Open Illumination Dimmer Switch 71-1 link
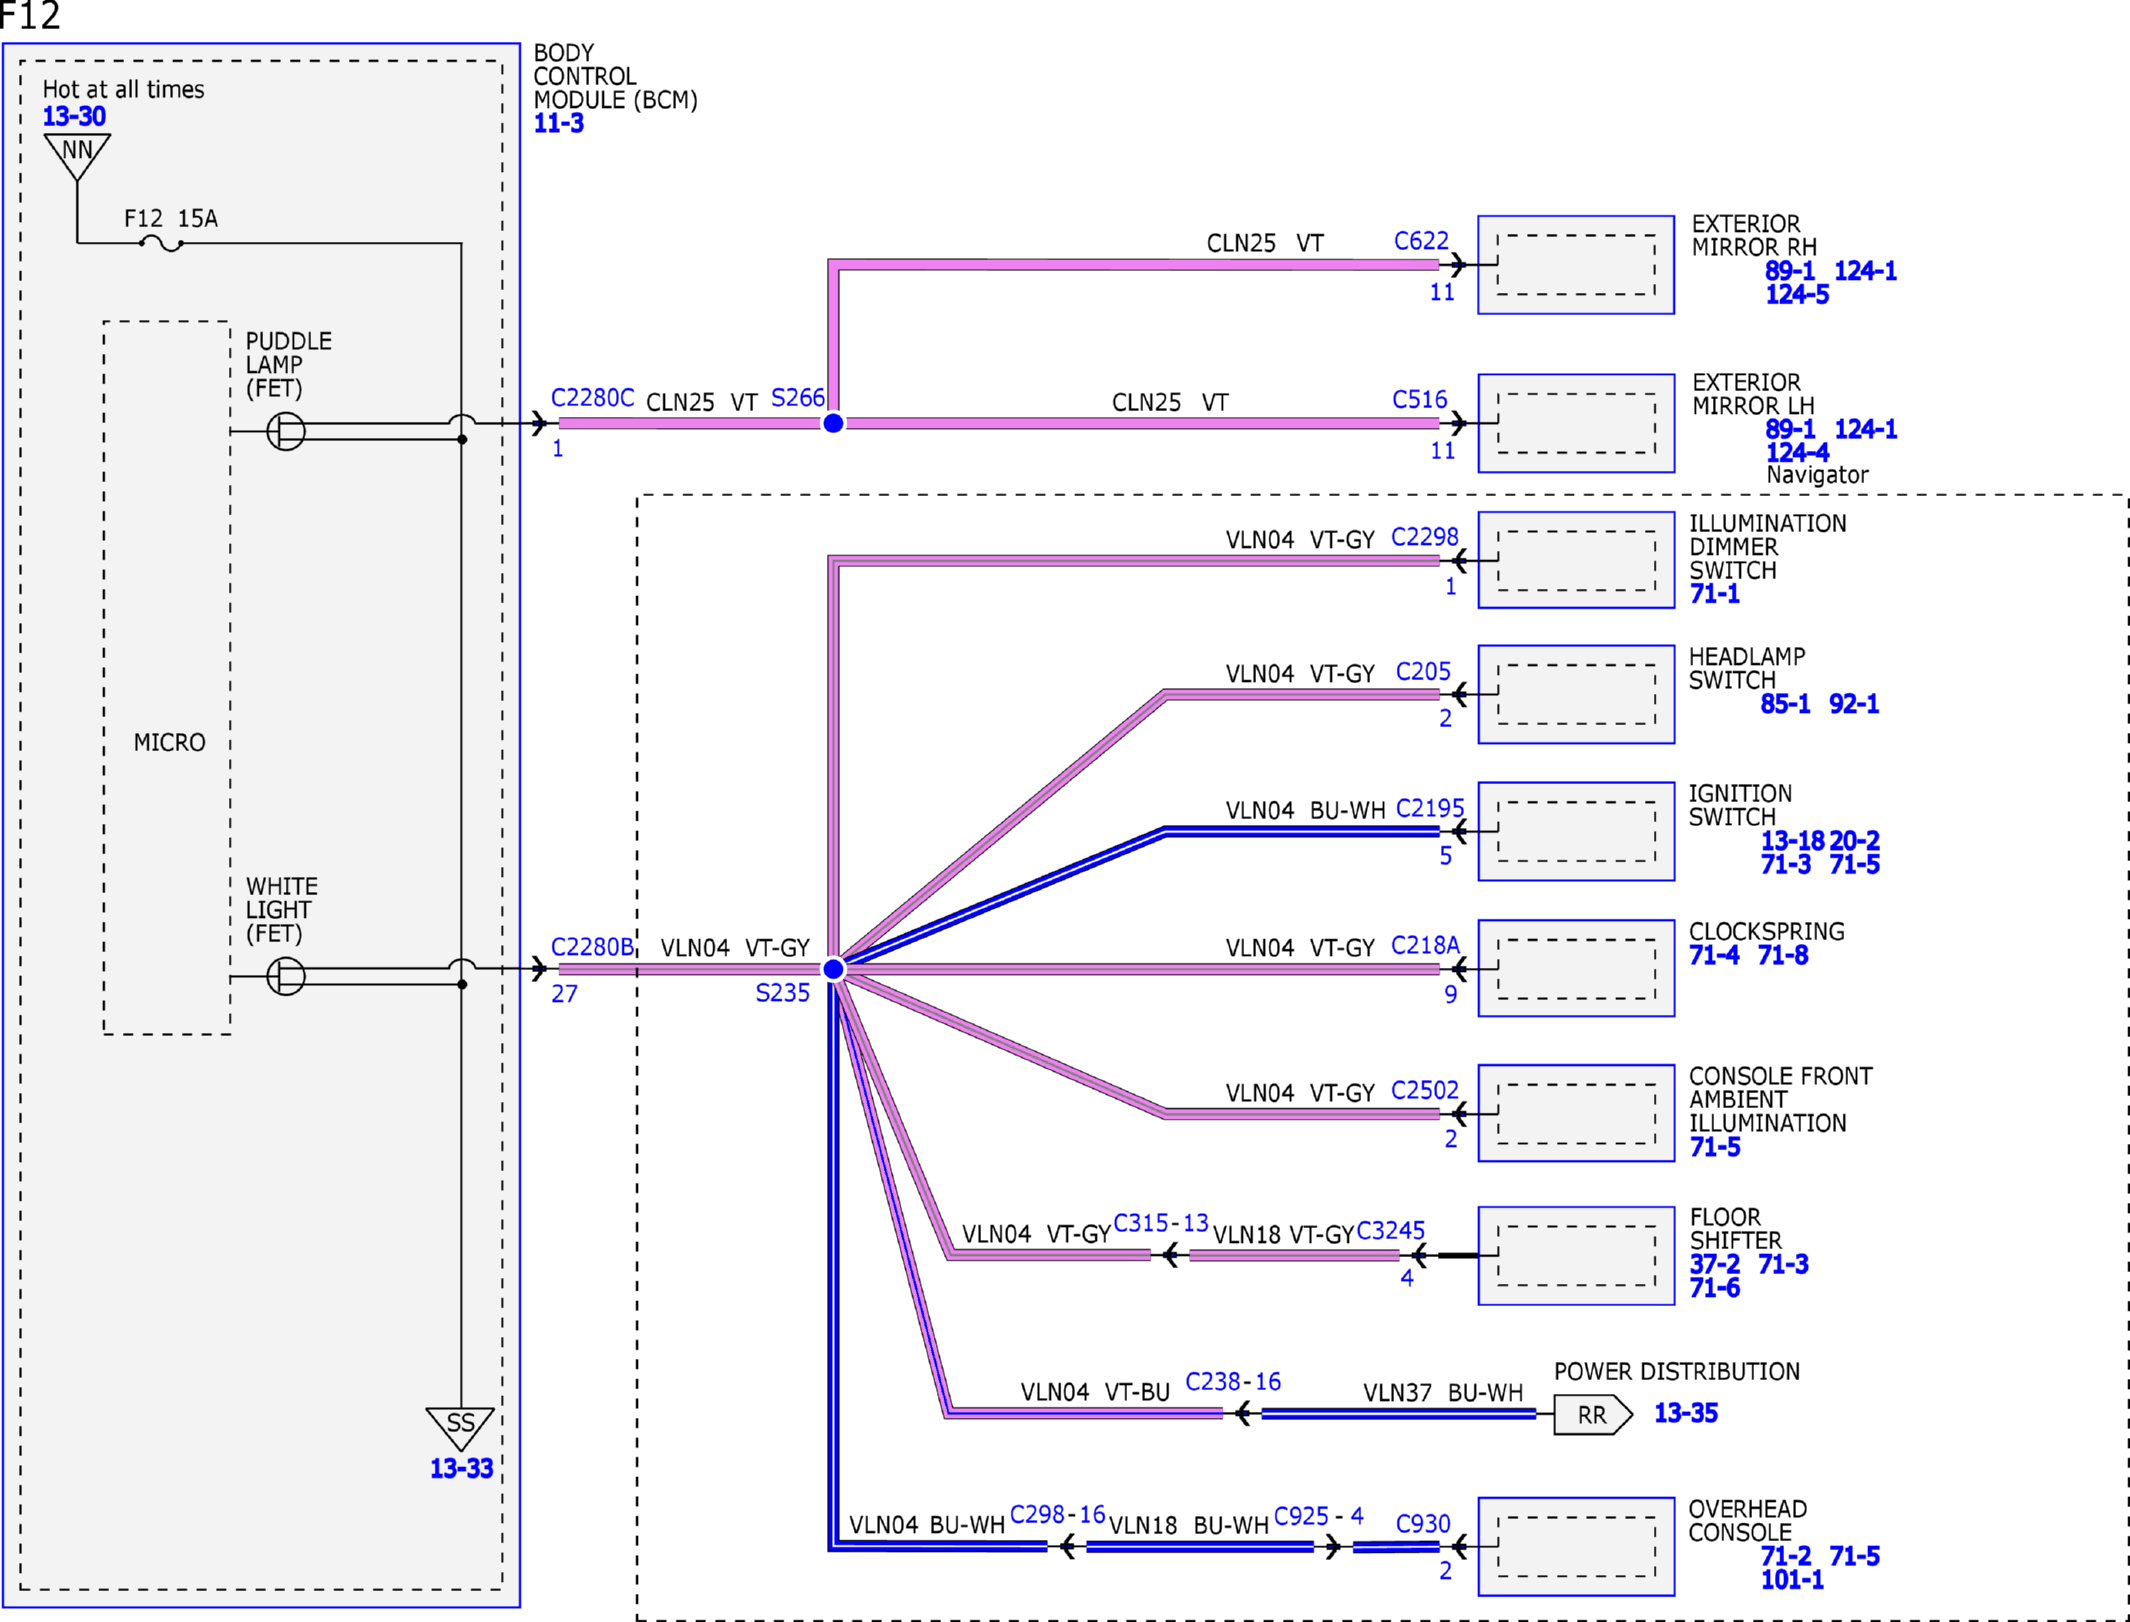The height and width of the screenshot is (1622, 2130). point(1715,594)
